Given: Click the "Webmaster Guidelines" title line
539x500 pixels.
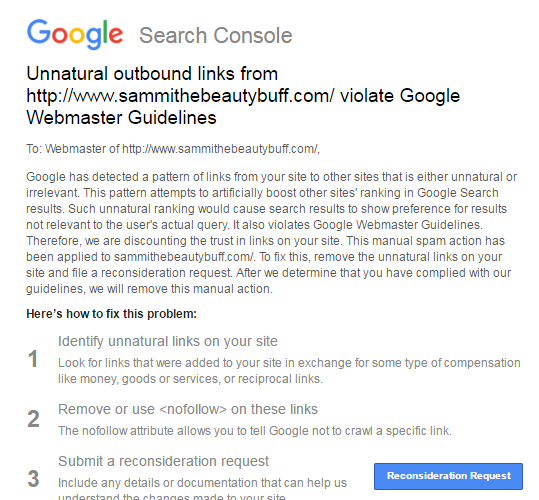Looking at the screenshot, I should pos(121,118).
